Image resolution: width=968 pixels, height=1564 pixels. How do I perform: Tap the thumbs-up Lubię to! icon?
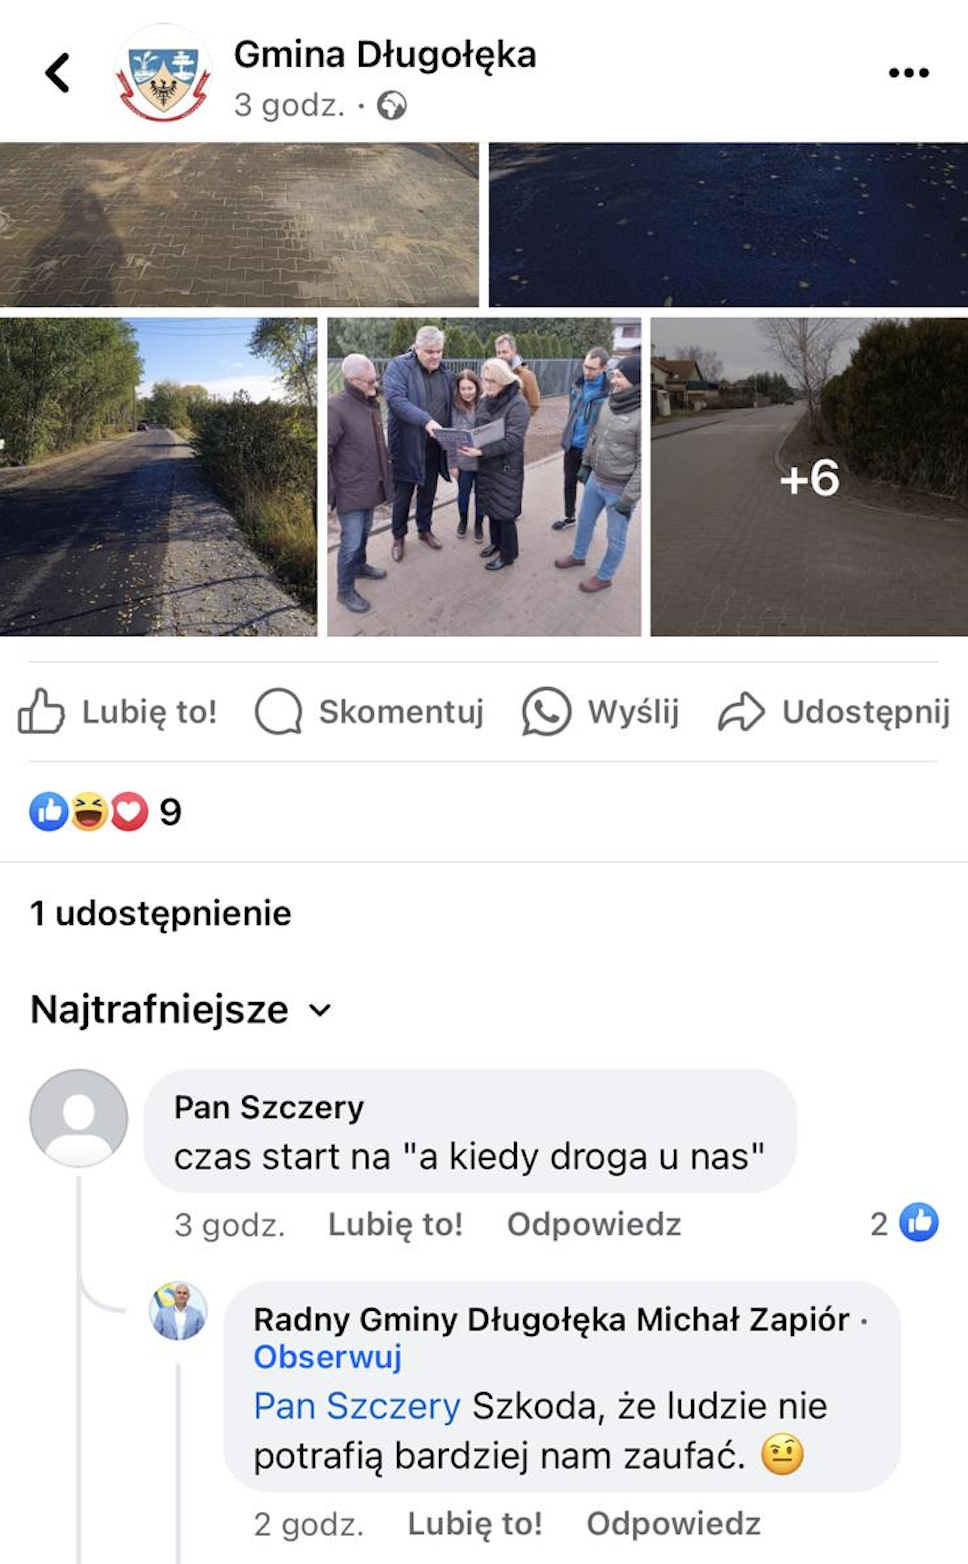tap(41, 712)
